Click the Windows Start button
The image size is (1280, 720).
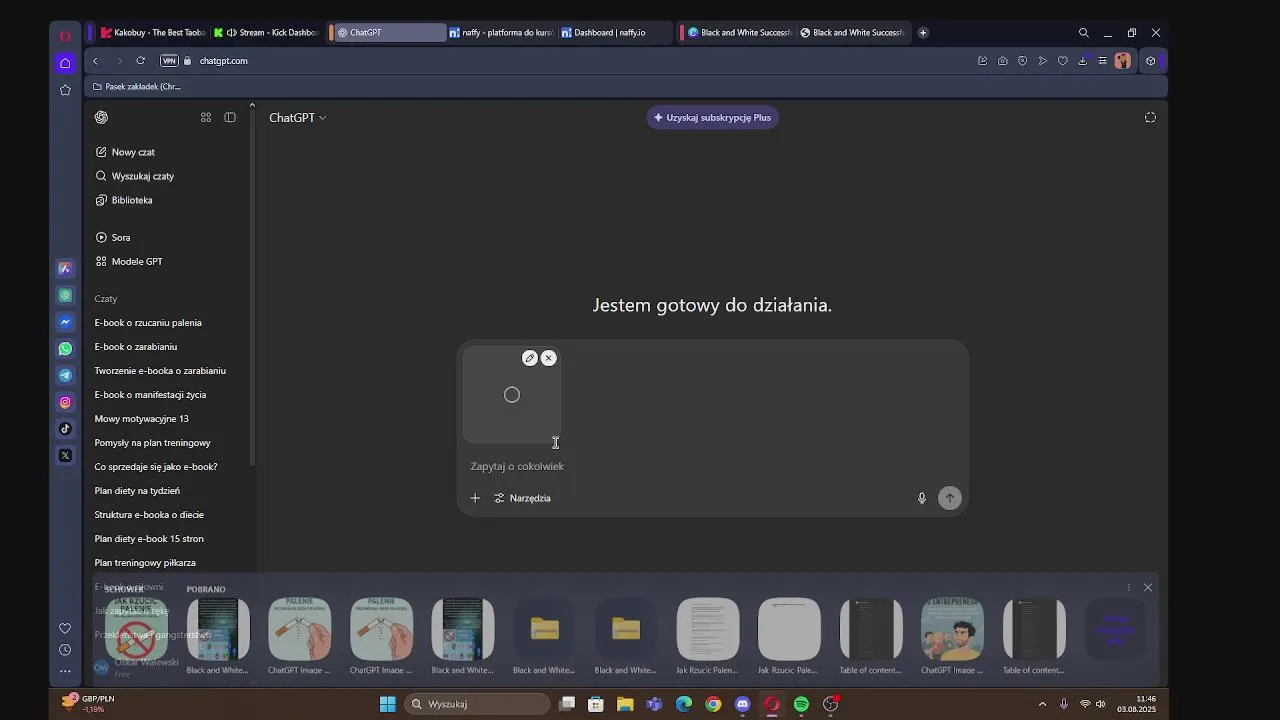387,705
